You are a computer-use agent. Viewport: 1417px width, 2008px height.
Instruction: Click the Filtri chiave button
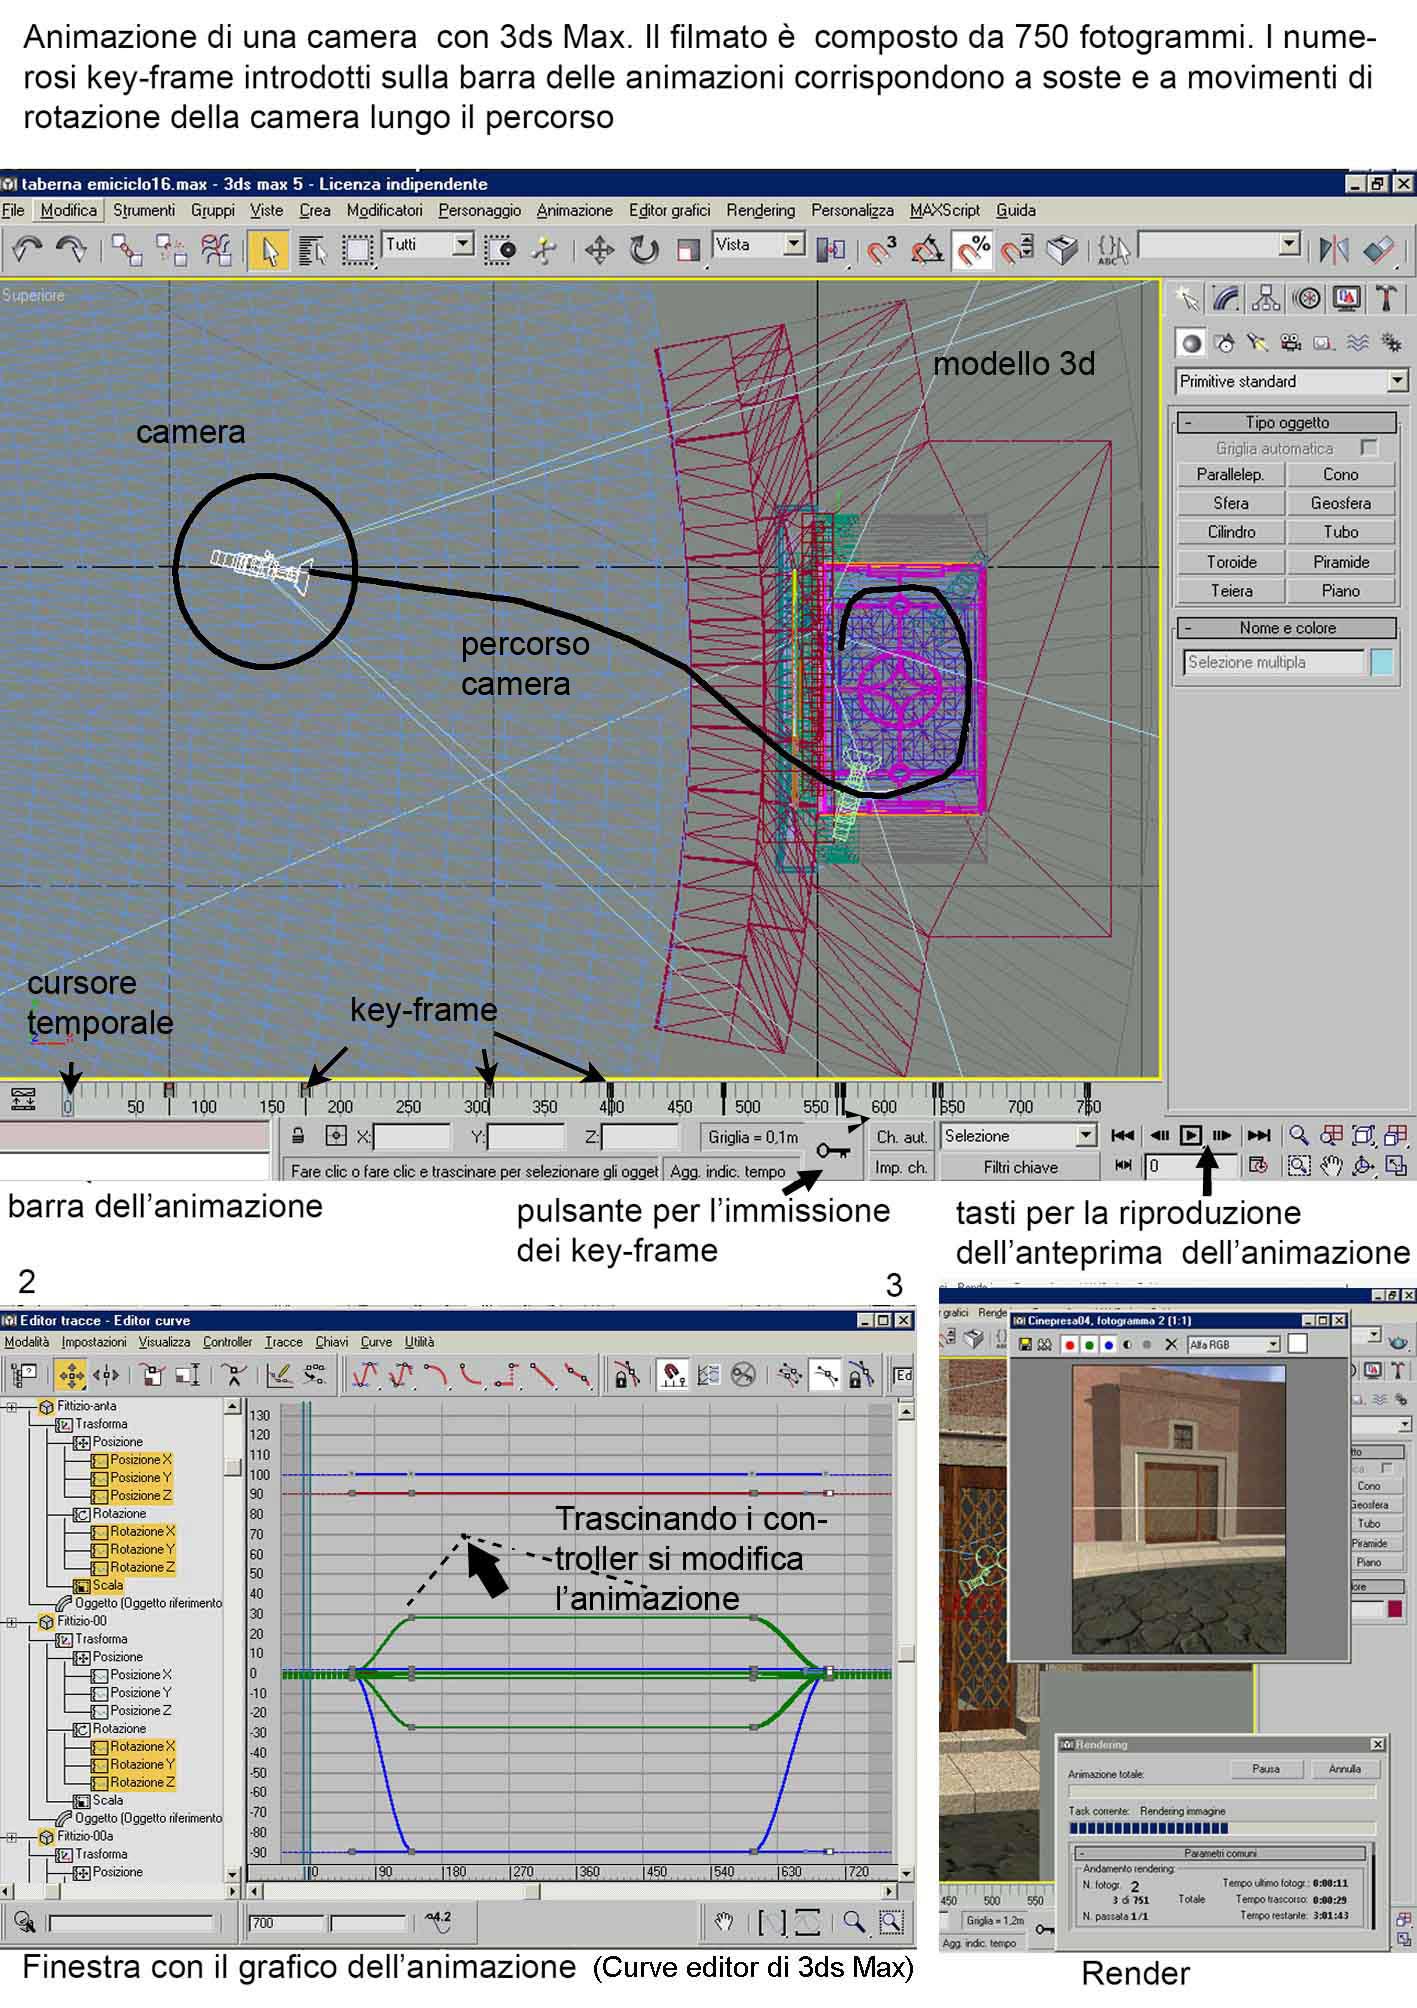(1020, 1167)
